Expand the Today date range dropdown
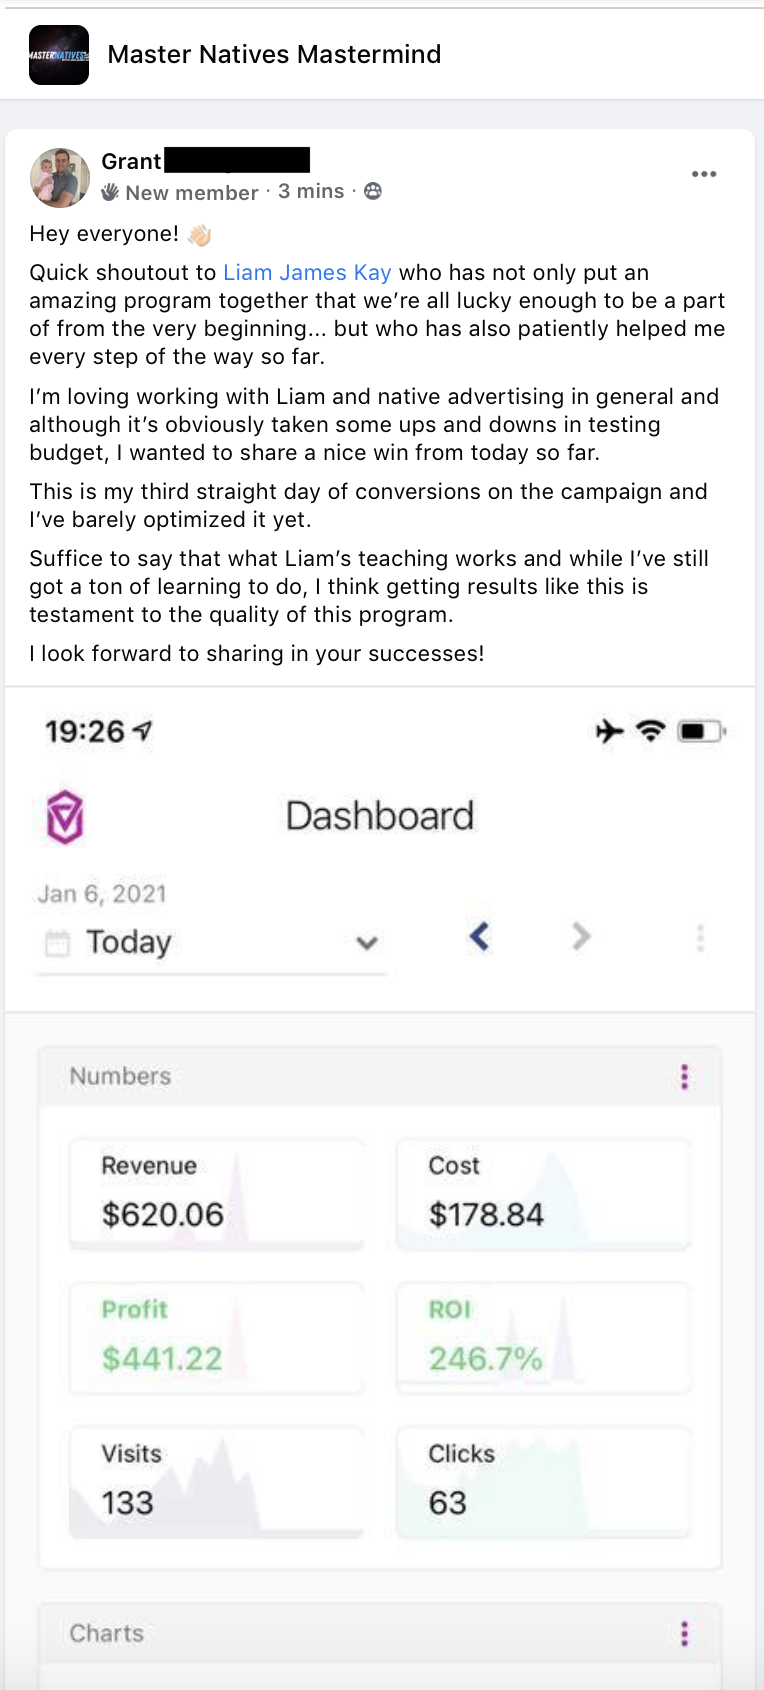 click(x=366, y=942)
